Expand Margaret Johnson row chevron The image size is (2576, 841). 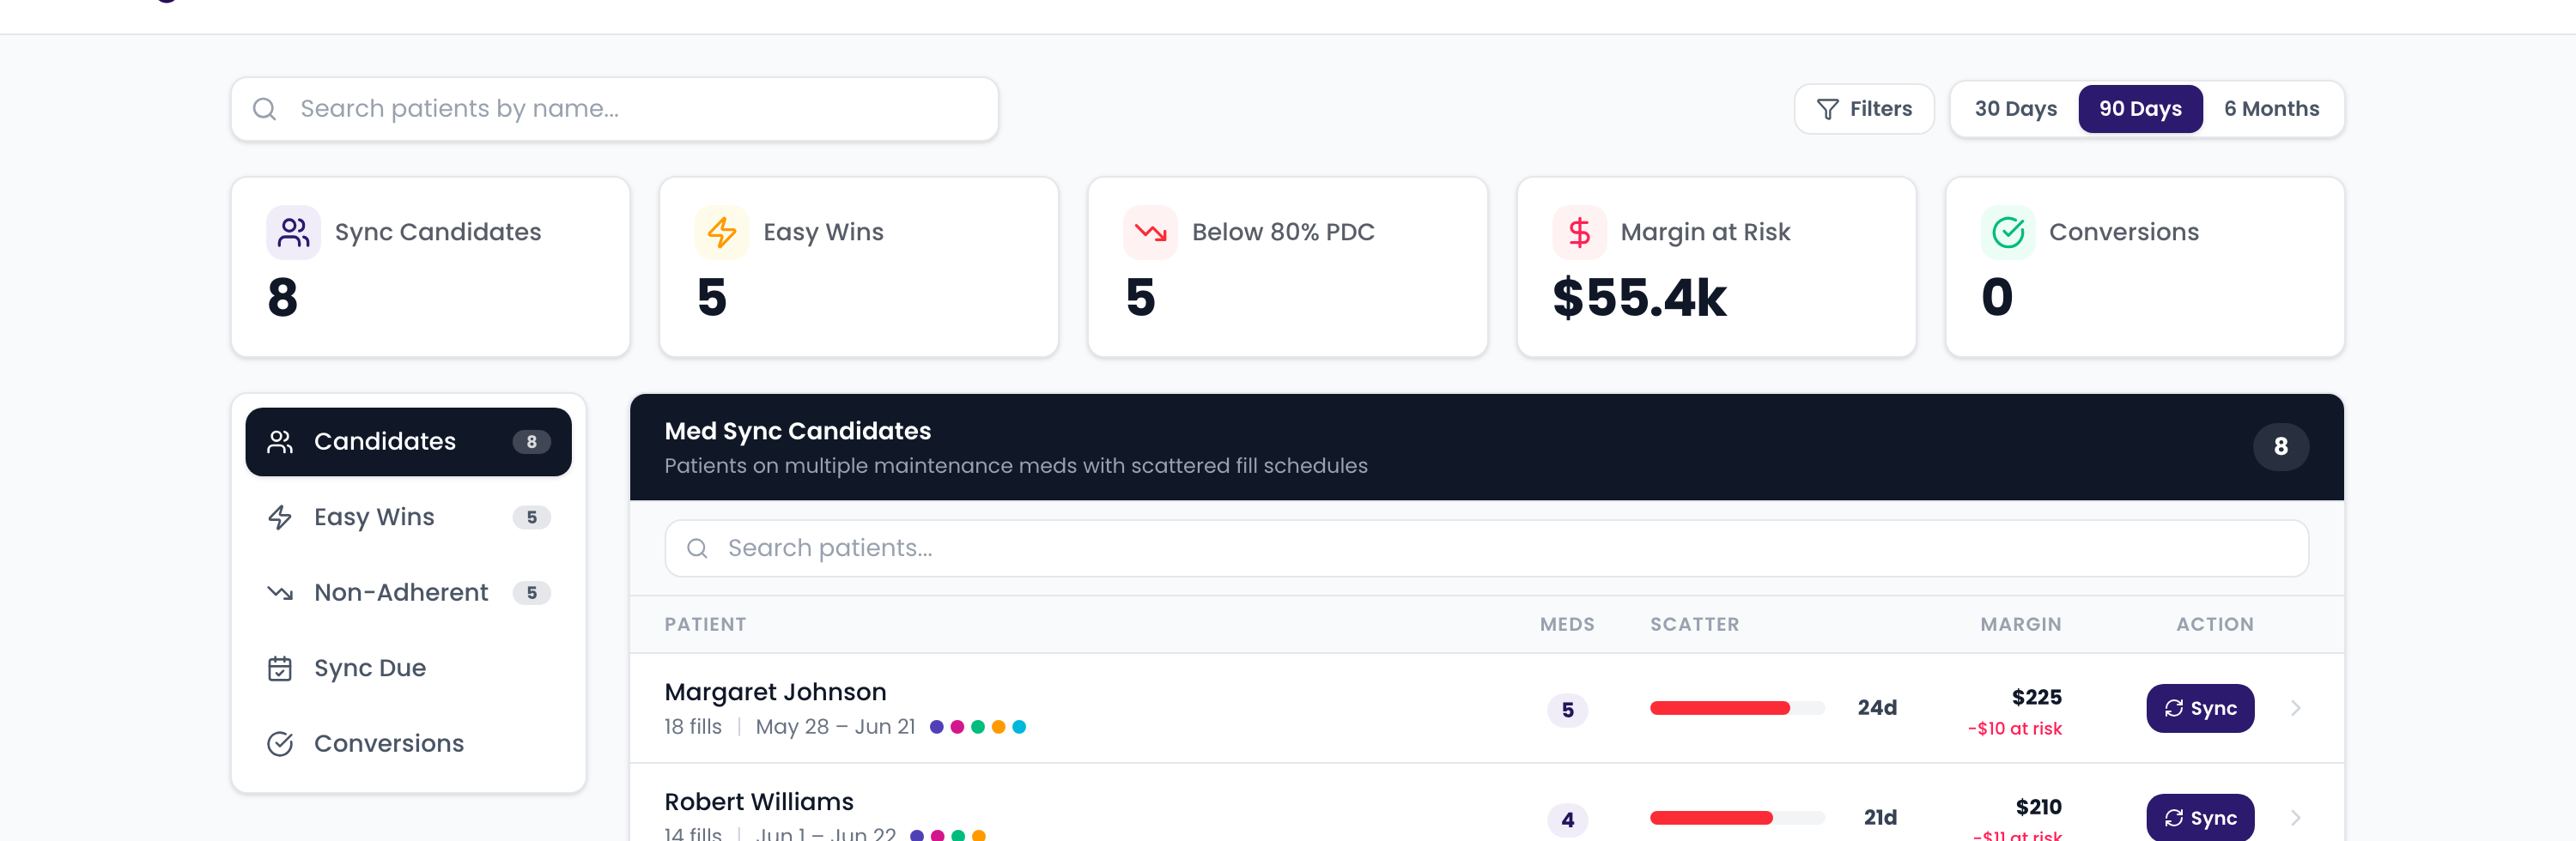2295,708
